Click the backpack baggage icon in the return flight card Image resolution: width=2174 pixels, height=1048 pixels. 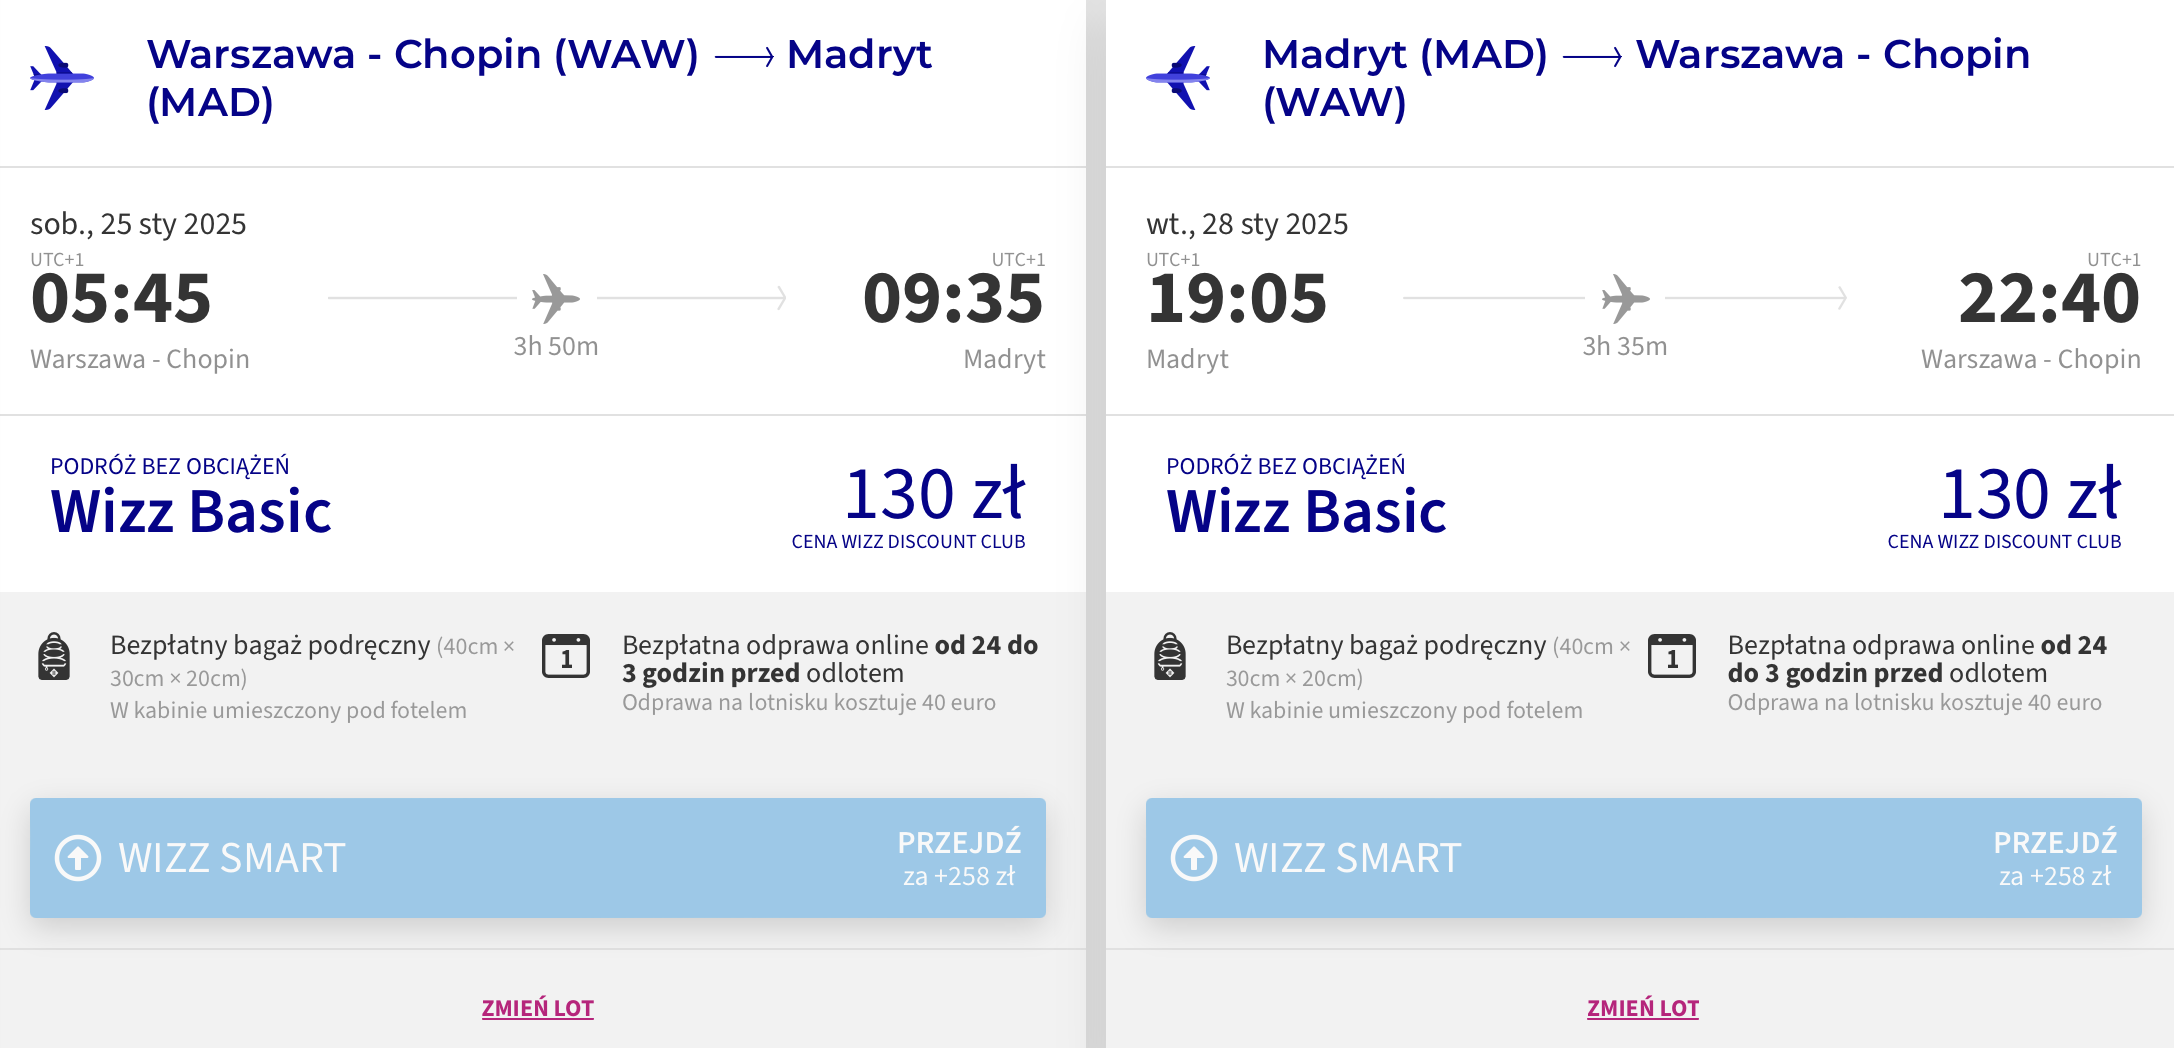(1170, 656)
